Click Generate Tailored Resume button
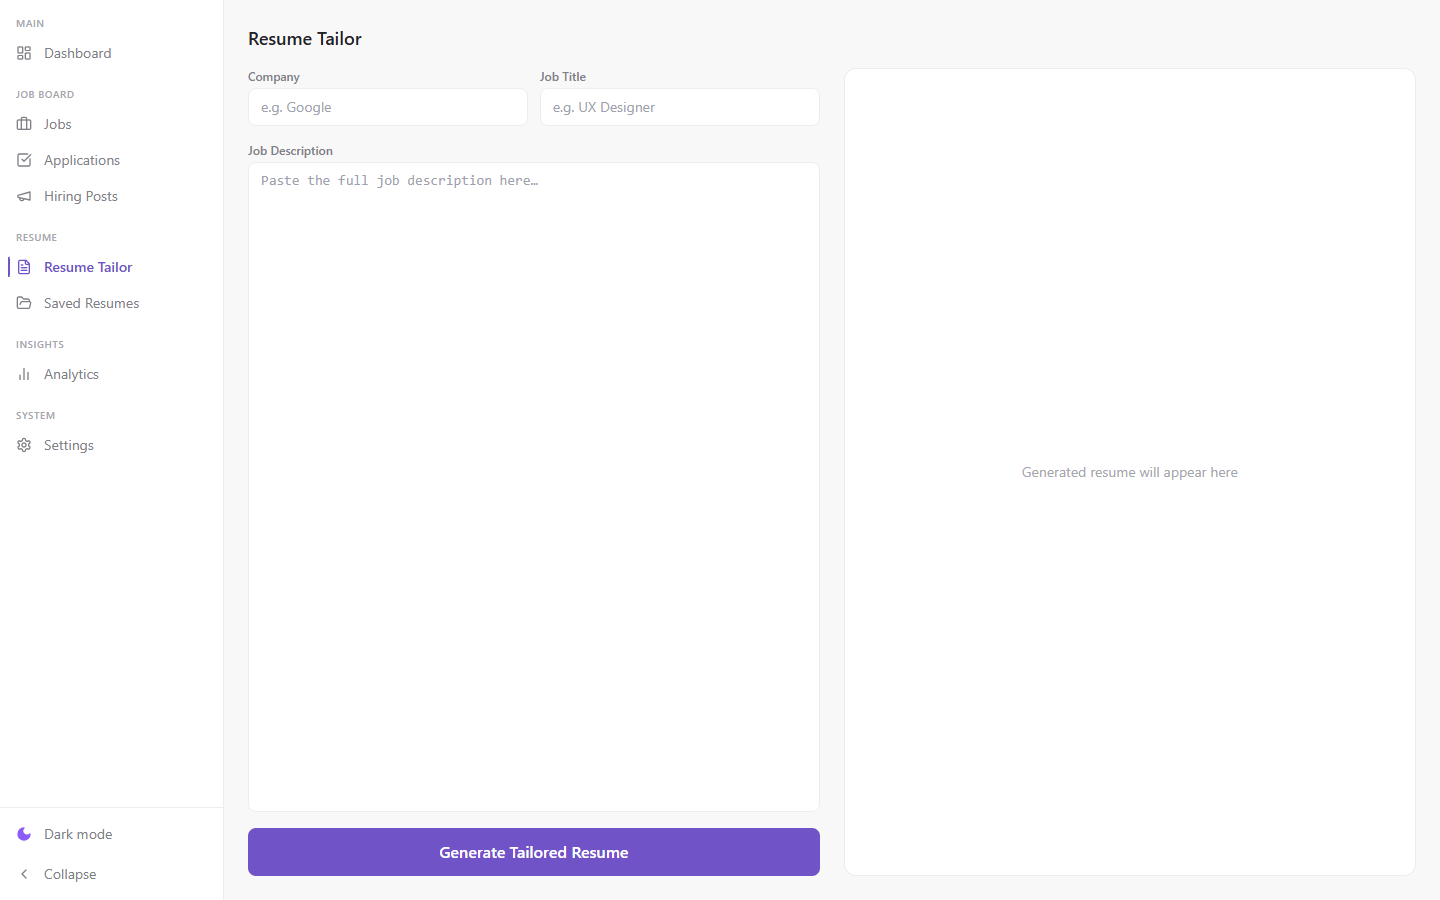 pos(534,852)
